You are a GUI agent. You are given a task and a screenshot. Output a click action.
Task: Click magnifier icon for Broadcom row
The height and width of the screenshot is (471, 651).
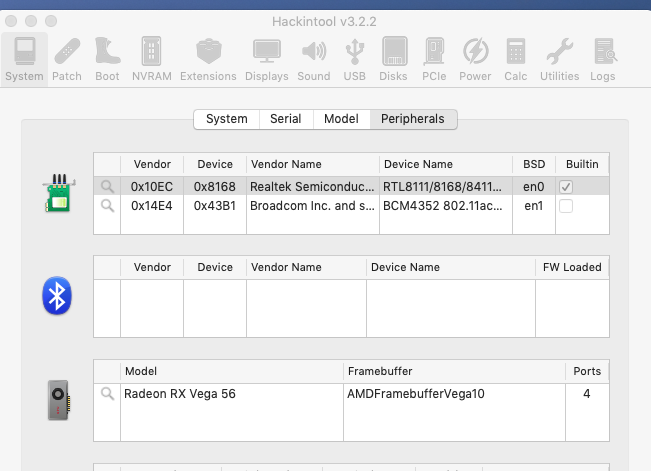108,206
